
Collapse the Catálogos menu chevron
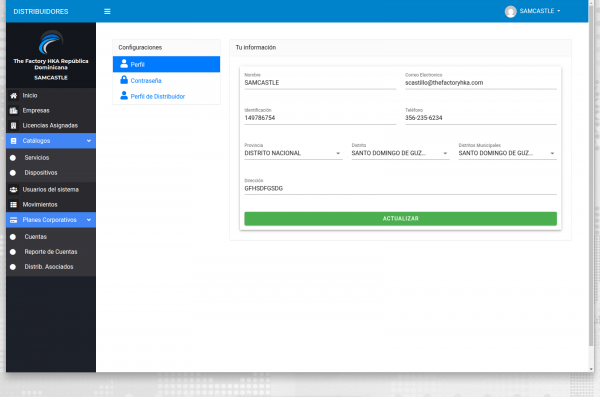point(89,141)
